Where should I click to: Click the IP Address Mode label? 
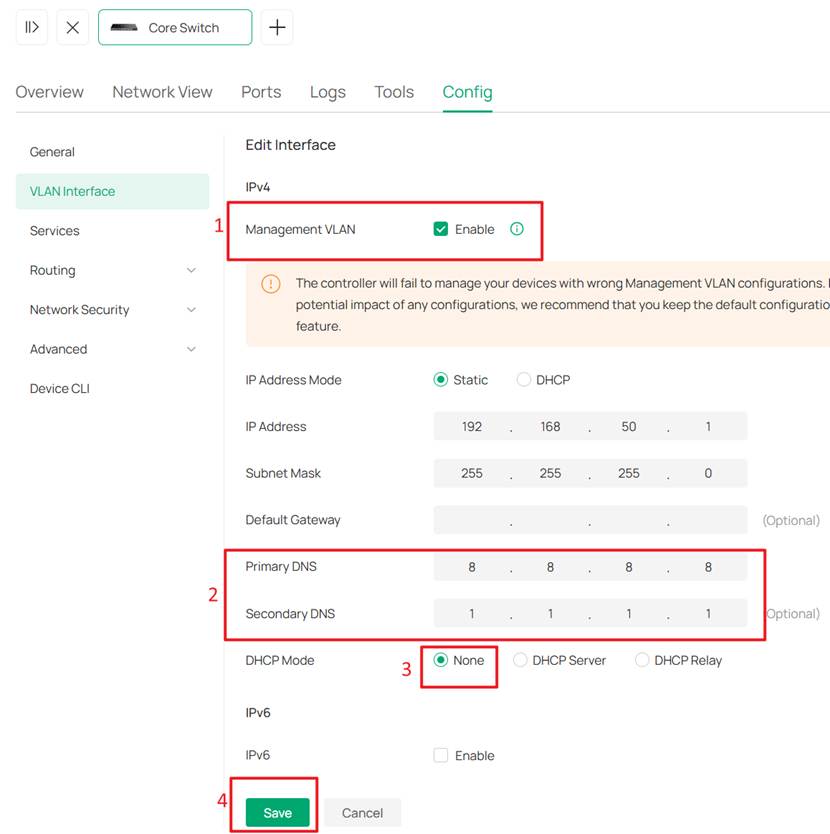pos(293,380)
